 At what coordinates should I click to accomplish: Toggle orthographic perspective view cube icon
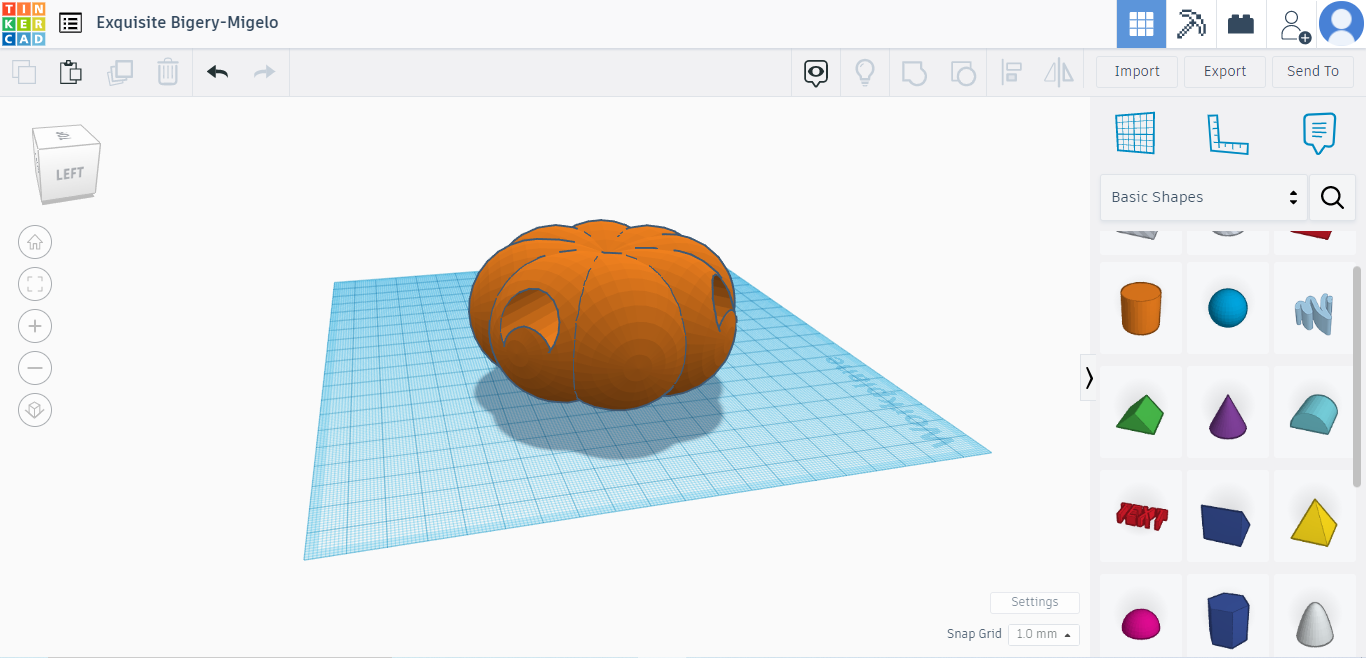(x=35, y=410)
